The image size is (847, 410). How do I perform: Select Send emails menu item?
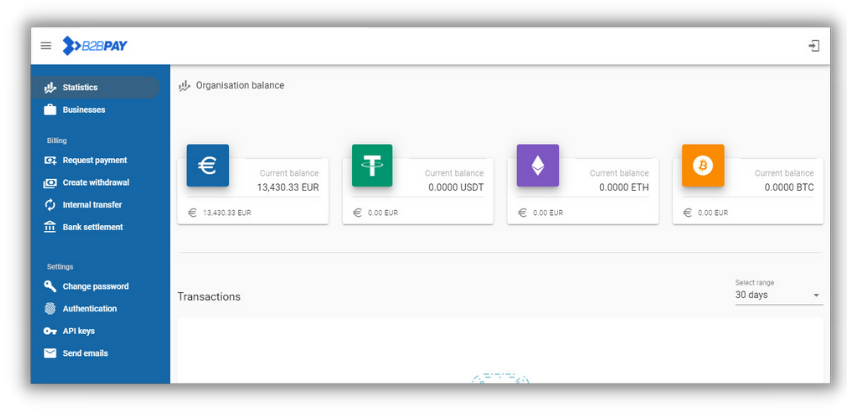point(95,353)
